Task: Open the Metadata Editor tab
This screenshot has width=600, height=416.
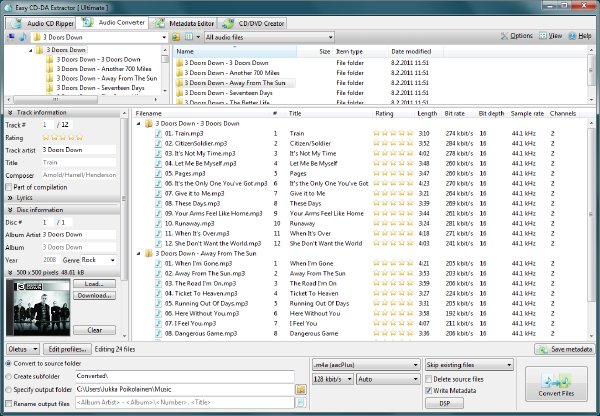Action: point(183,23)
